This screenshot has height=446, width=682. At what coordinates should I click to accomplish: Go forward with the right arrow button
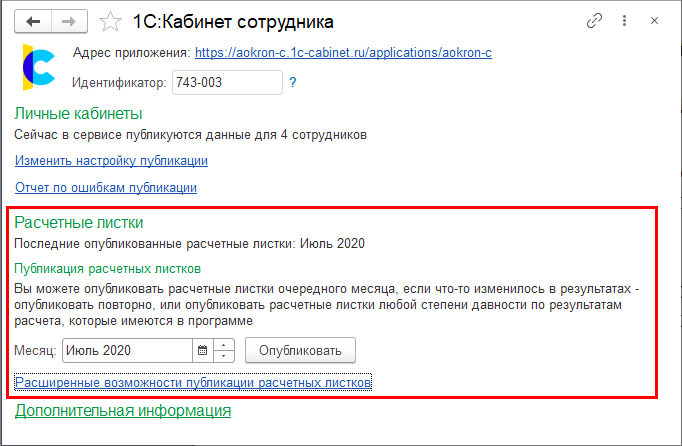(69, 21)
